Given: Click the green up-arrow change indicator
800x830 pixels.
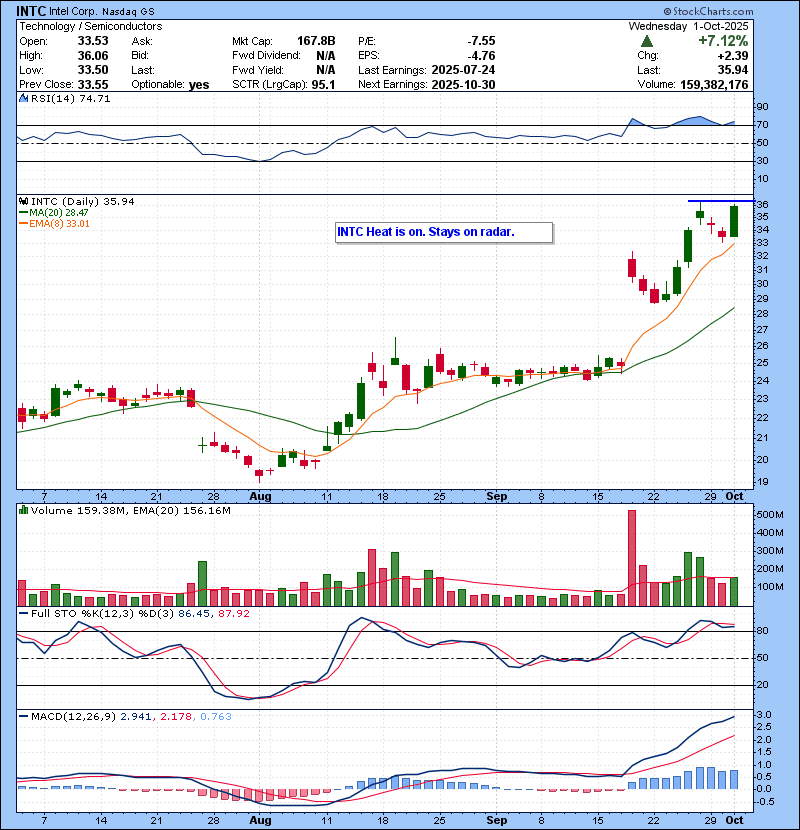Looking at the screenshot, I should click(x=646, y=41).
